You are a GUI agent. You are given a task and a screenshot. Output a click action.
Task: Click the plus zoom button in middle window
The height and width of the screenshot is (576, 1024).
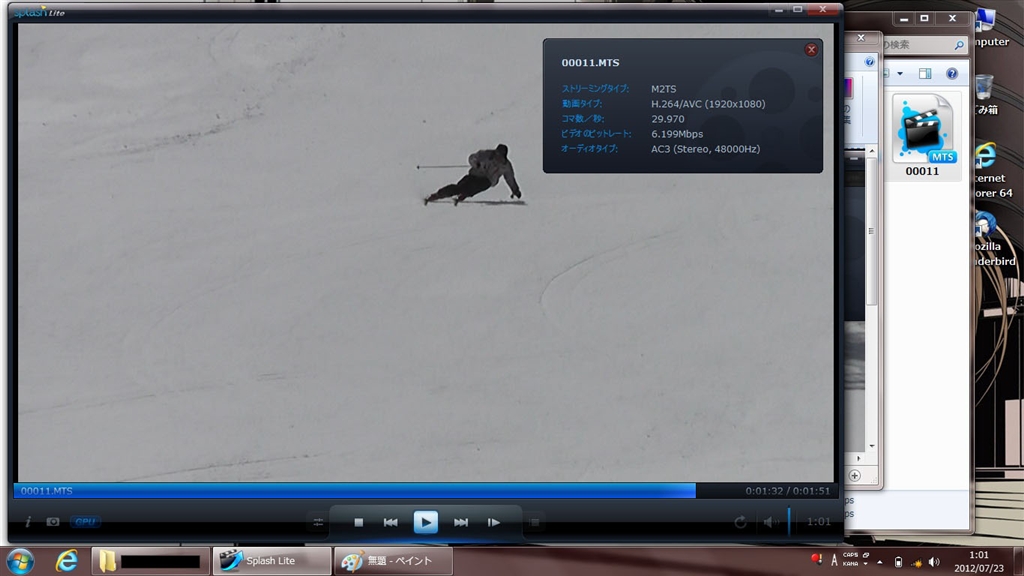click(x=854, y=475)
